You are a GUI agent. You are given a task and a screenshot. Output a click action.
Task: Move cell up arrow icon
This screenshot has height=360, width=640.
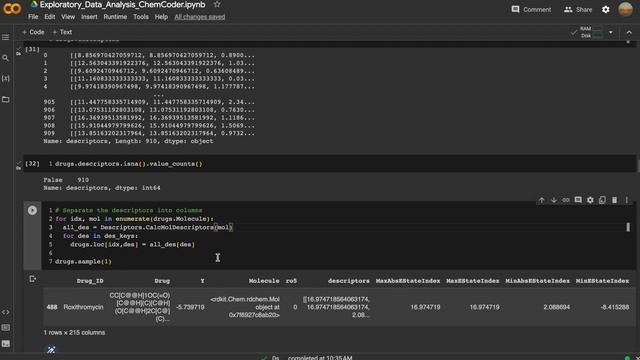(x=542, y=200)
